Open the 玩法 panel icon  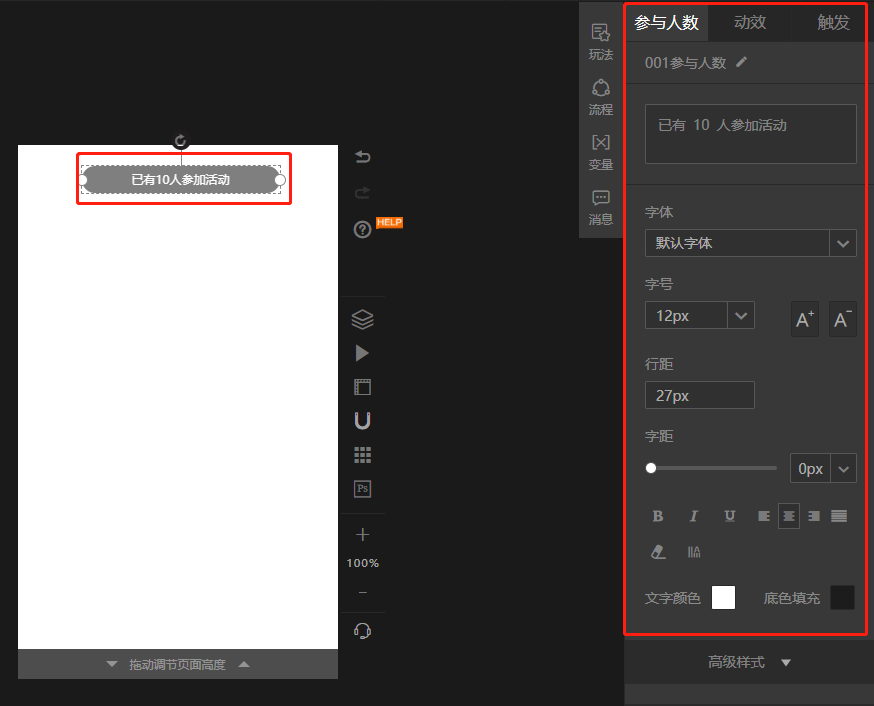click(x=600, y=42)
